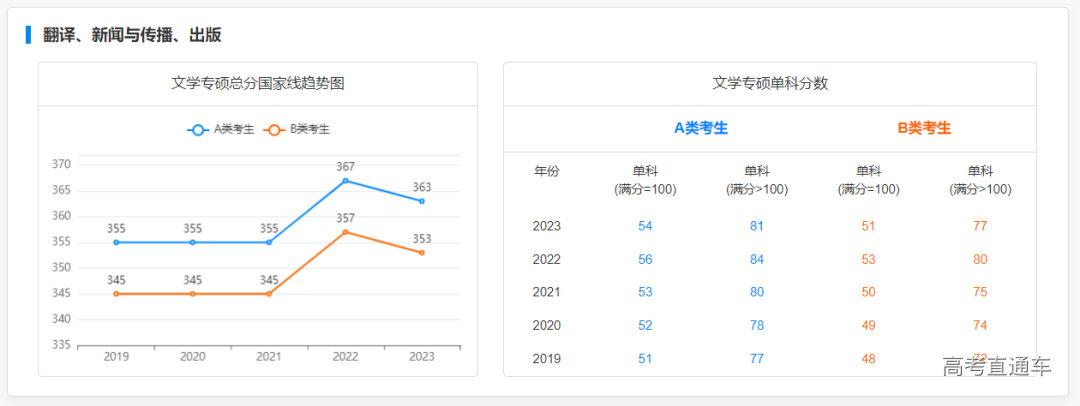Click the 文学专硕总分国家线趋势图 chart title
Image resolution: width=1080 pixels, height=406 pixels.
[258, 84]
